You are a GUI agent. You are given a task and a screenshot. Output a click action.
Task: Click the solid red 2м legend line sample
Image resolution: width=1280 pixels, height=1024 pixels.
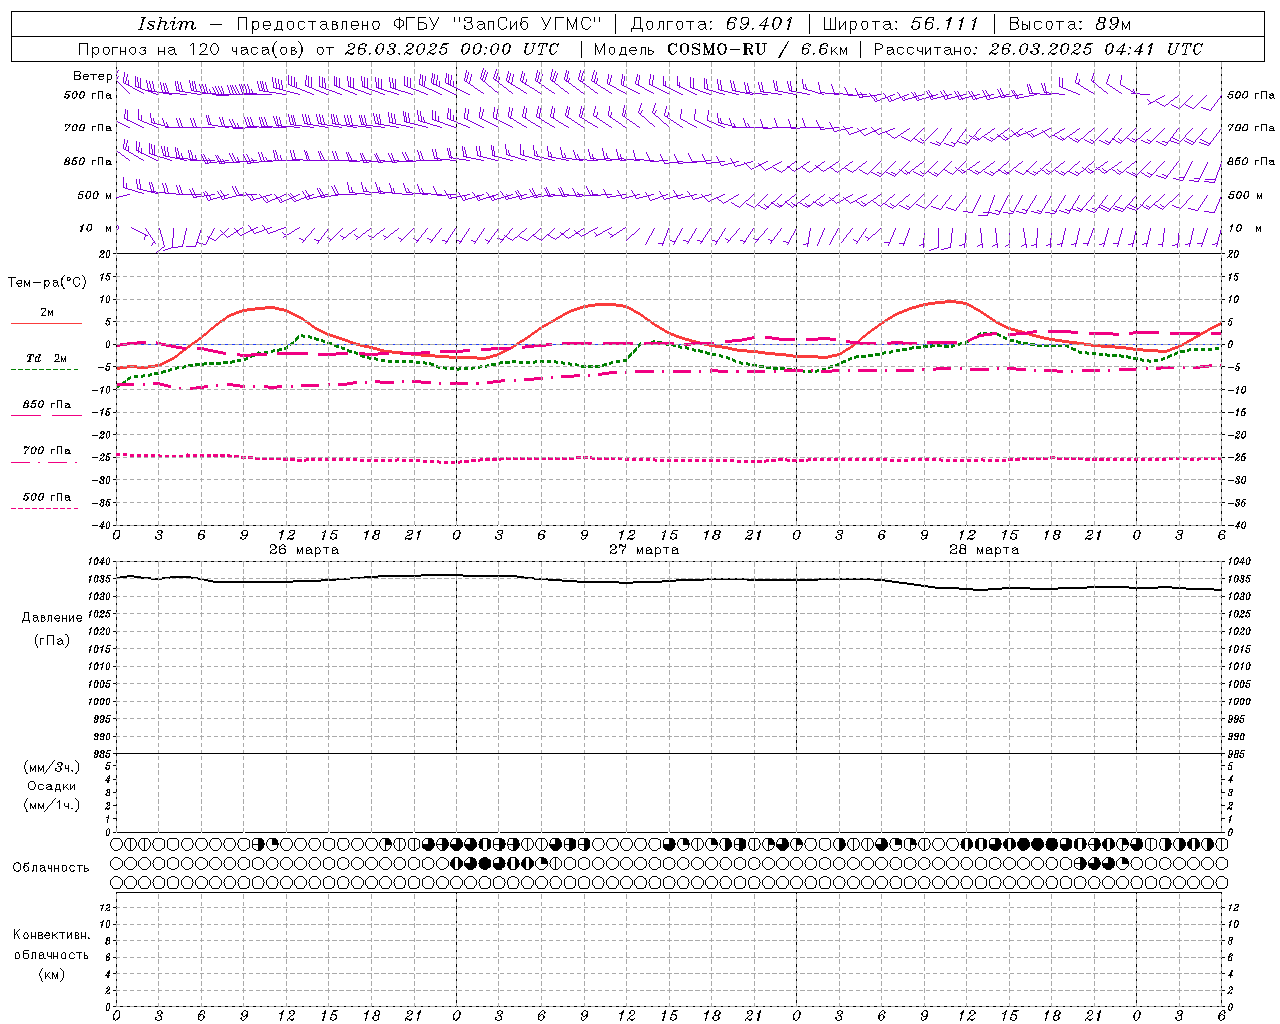[46, 323]
